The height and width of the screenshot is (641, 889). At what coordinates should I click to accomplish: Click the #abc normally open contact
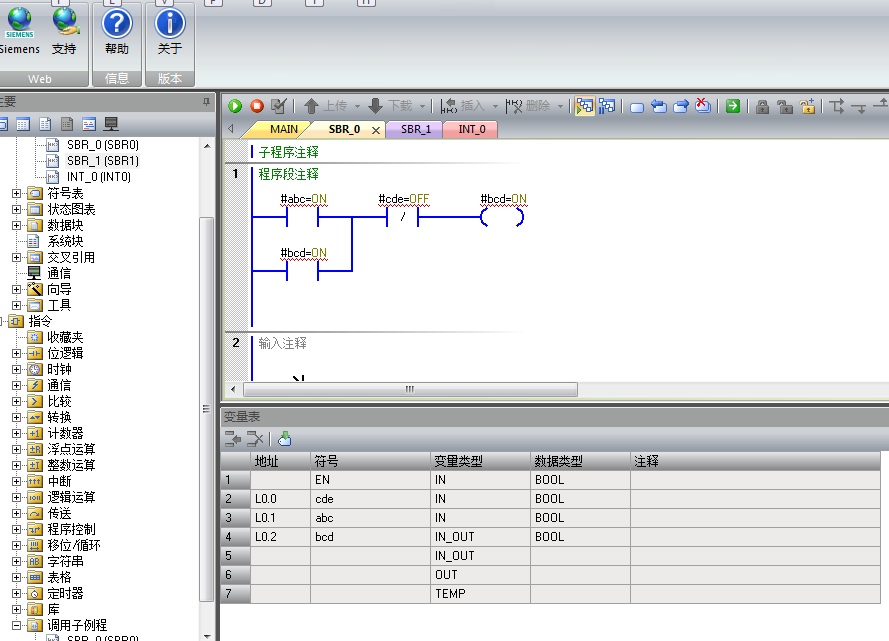[x=302, y=217]
